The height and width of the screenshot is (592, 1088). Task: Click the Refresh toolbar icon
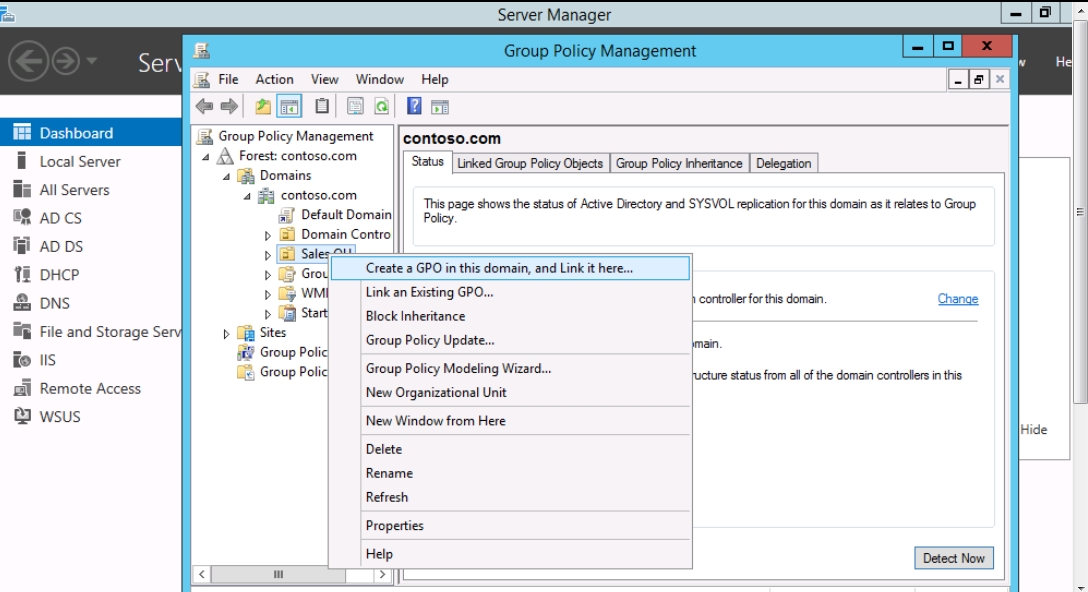[381, 106]
